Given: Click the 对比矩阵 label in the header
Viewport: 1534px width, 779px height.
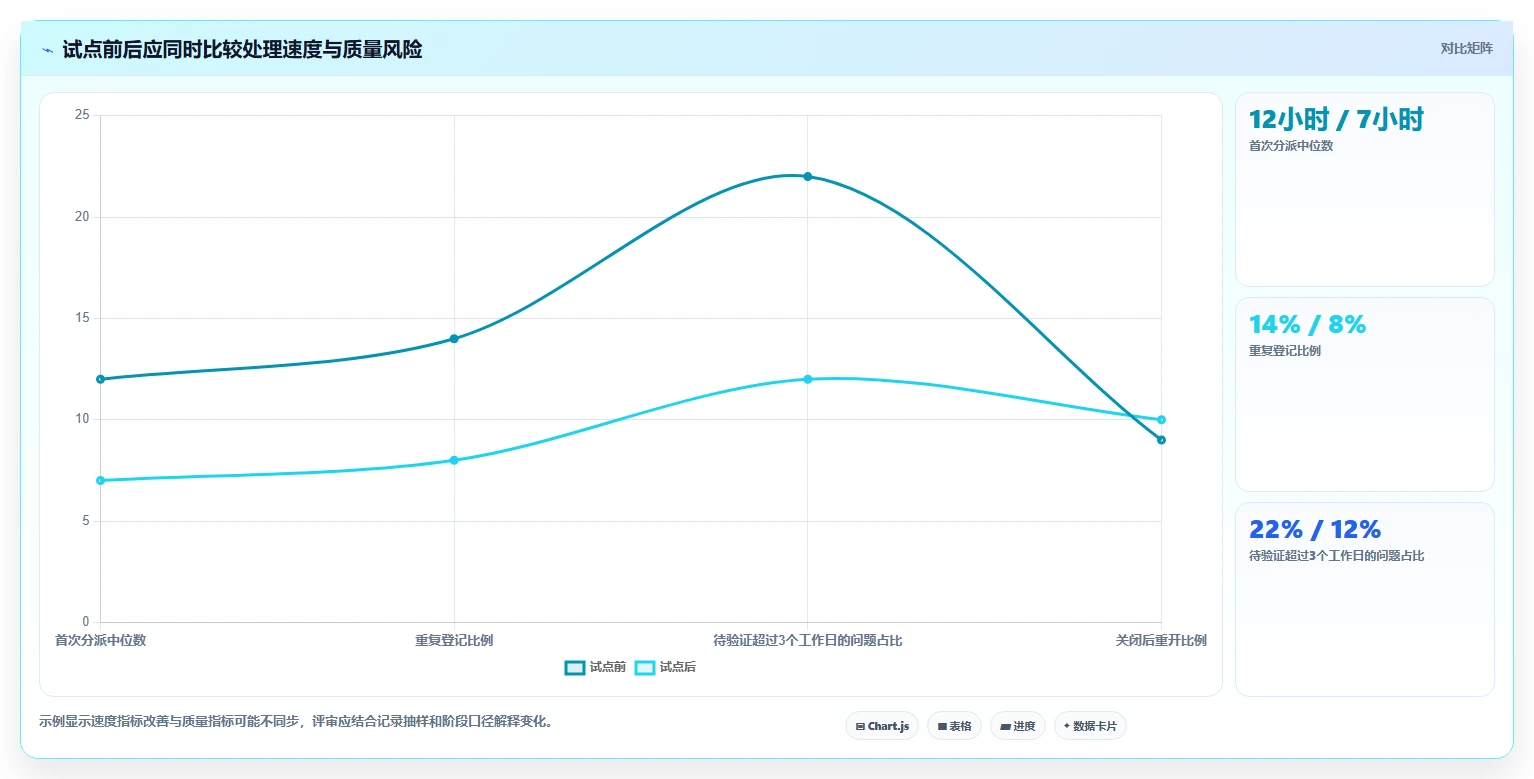Looking at the screenshot, I should 1467,49.
